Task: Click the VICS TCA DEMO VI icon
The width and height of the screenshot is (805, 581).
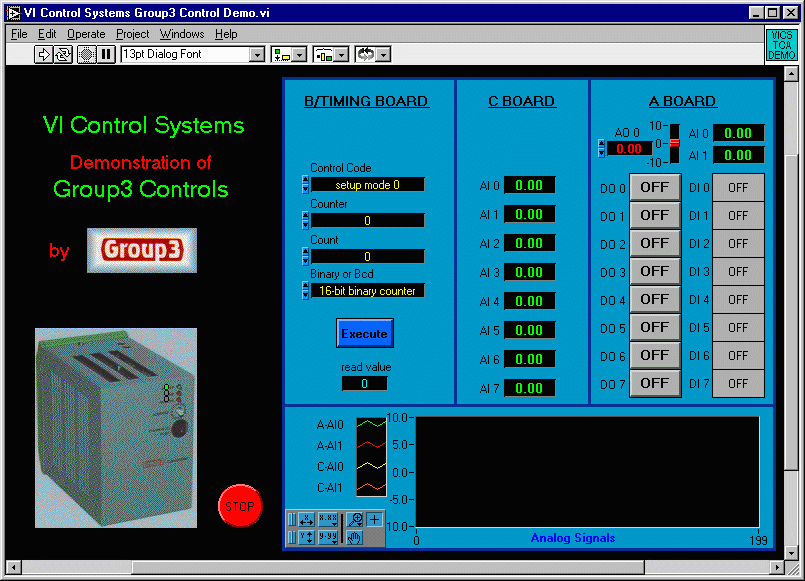Action: 781,45
